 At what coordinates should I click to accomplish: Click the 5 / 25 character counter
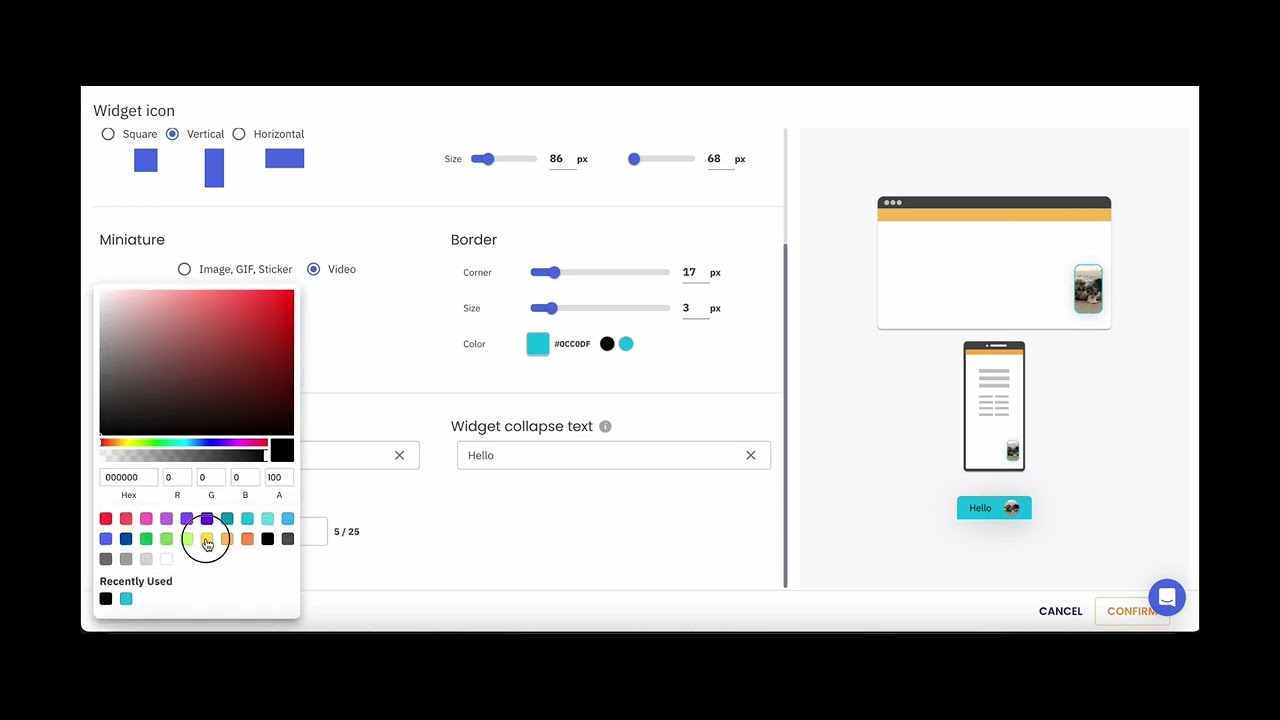tap(346, 532)
